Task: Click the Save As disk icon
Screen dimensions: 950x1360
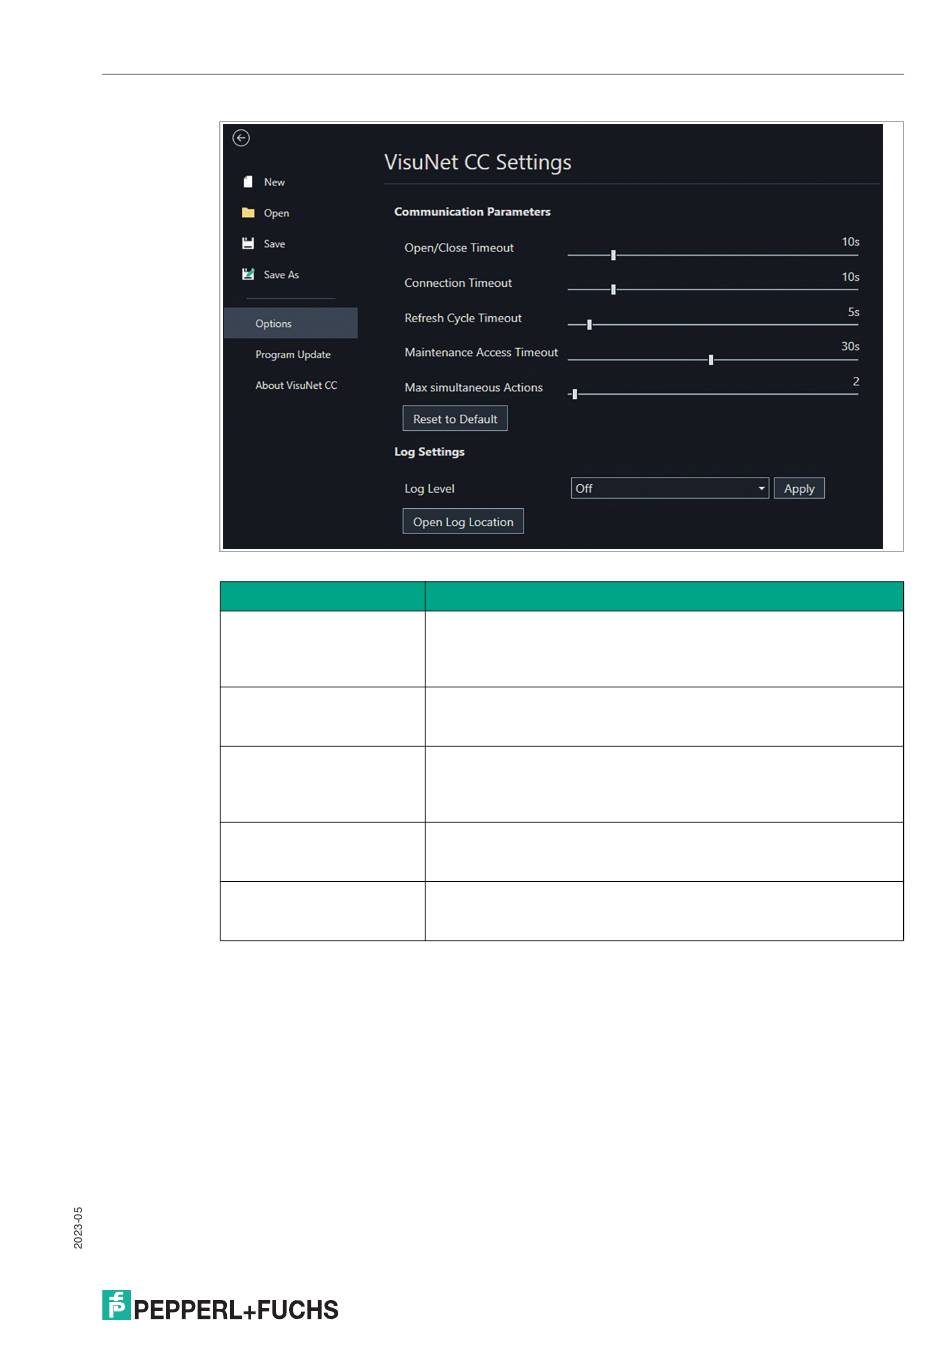Action: point(248,274)
